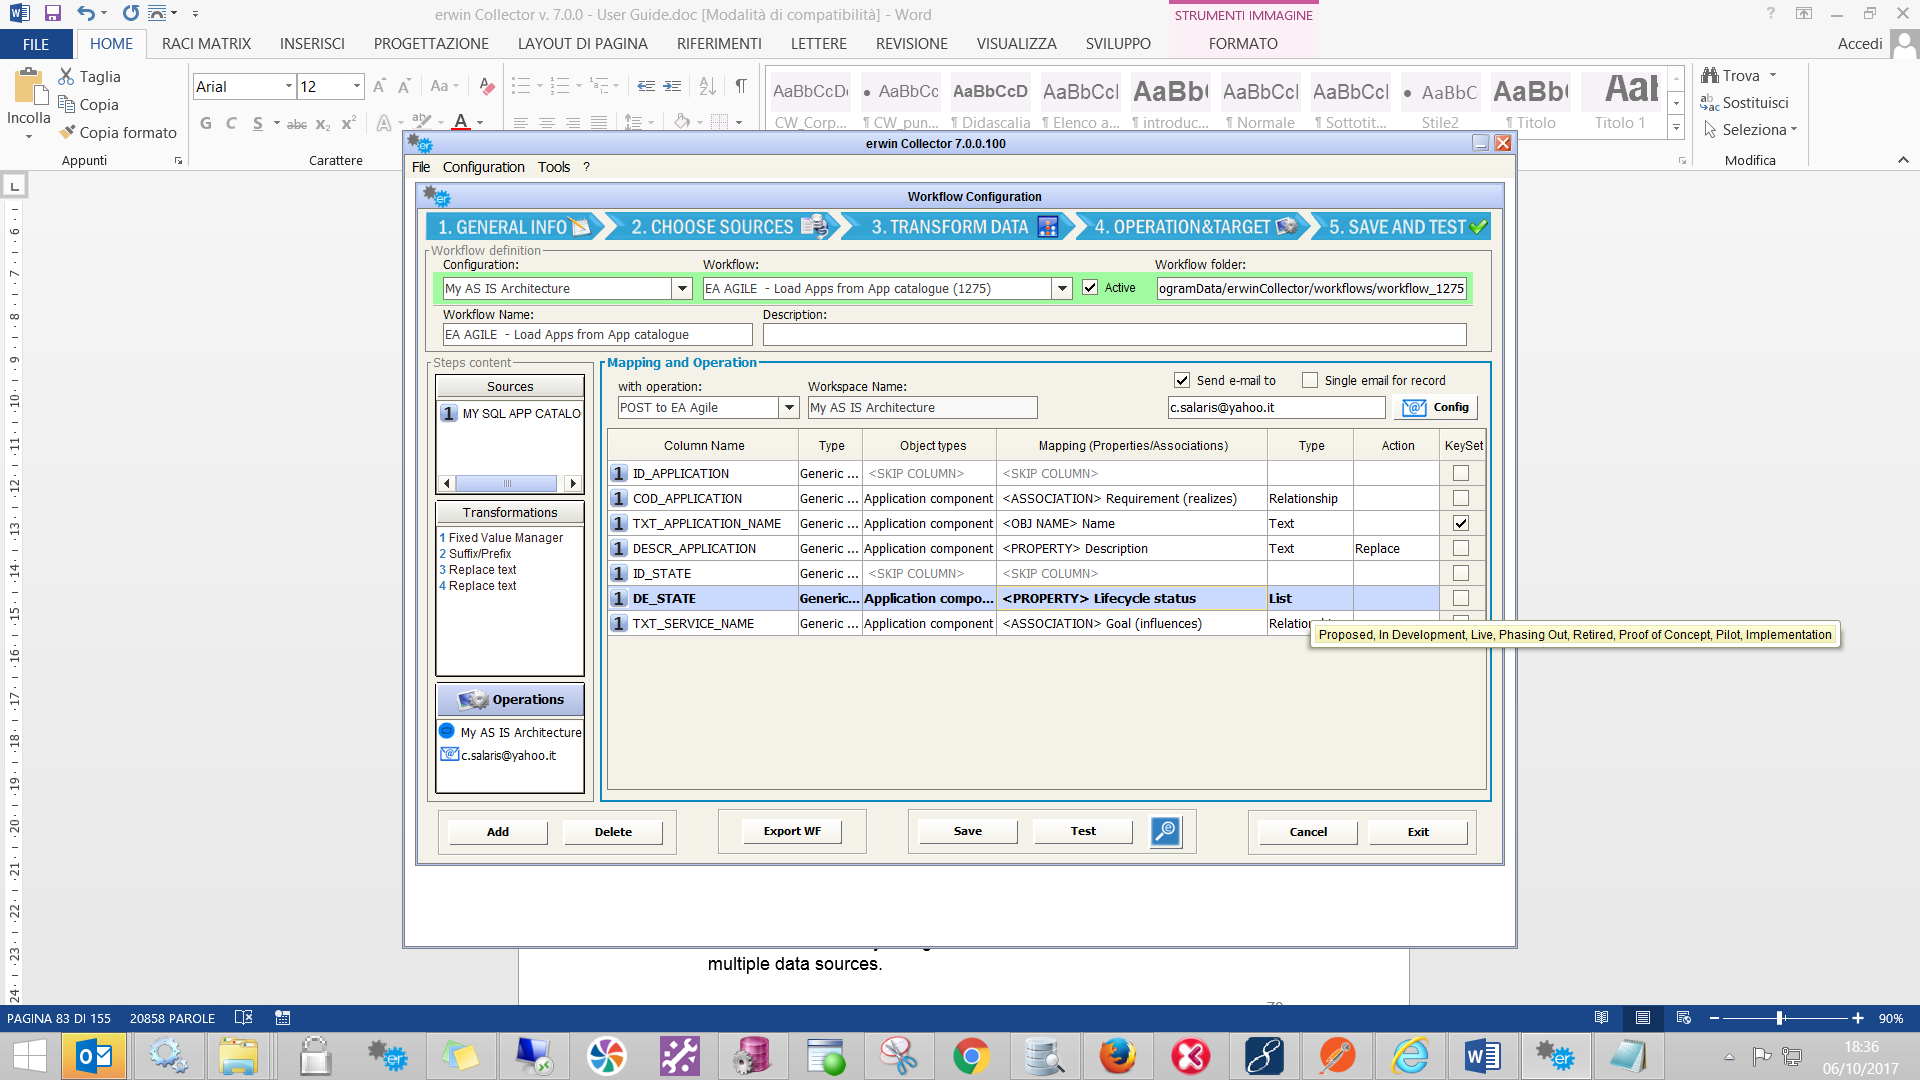The width and height of the screenshot is (1920, 1080).
Task: Click the pilcrow show-formatting icon
Action: coord(741,86)
